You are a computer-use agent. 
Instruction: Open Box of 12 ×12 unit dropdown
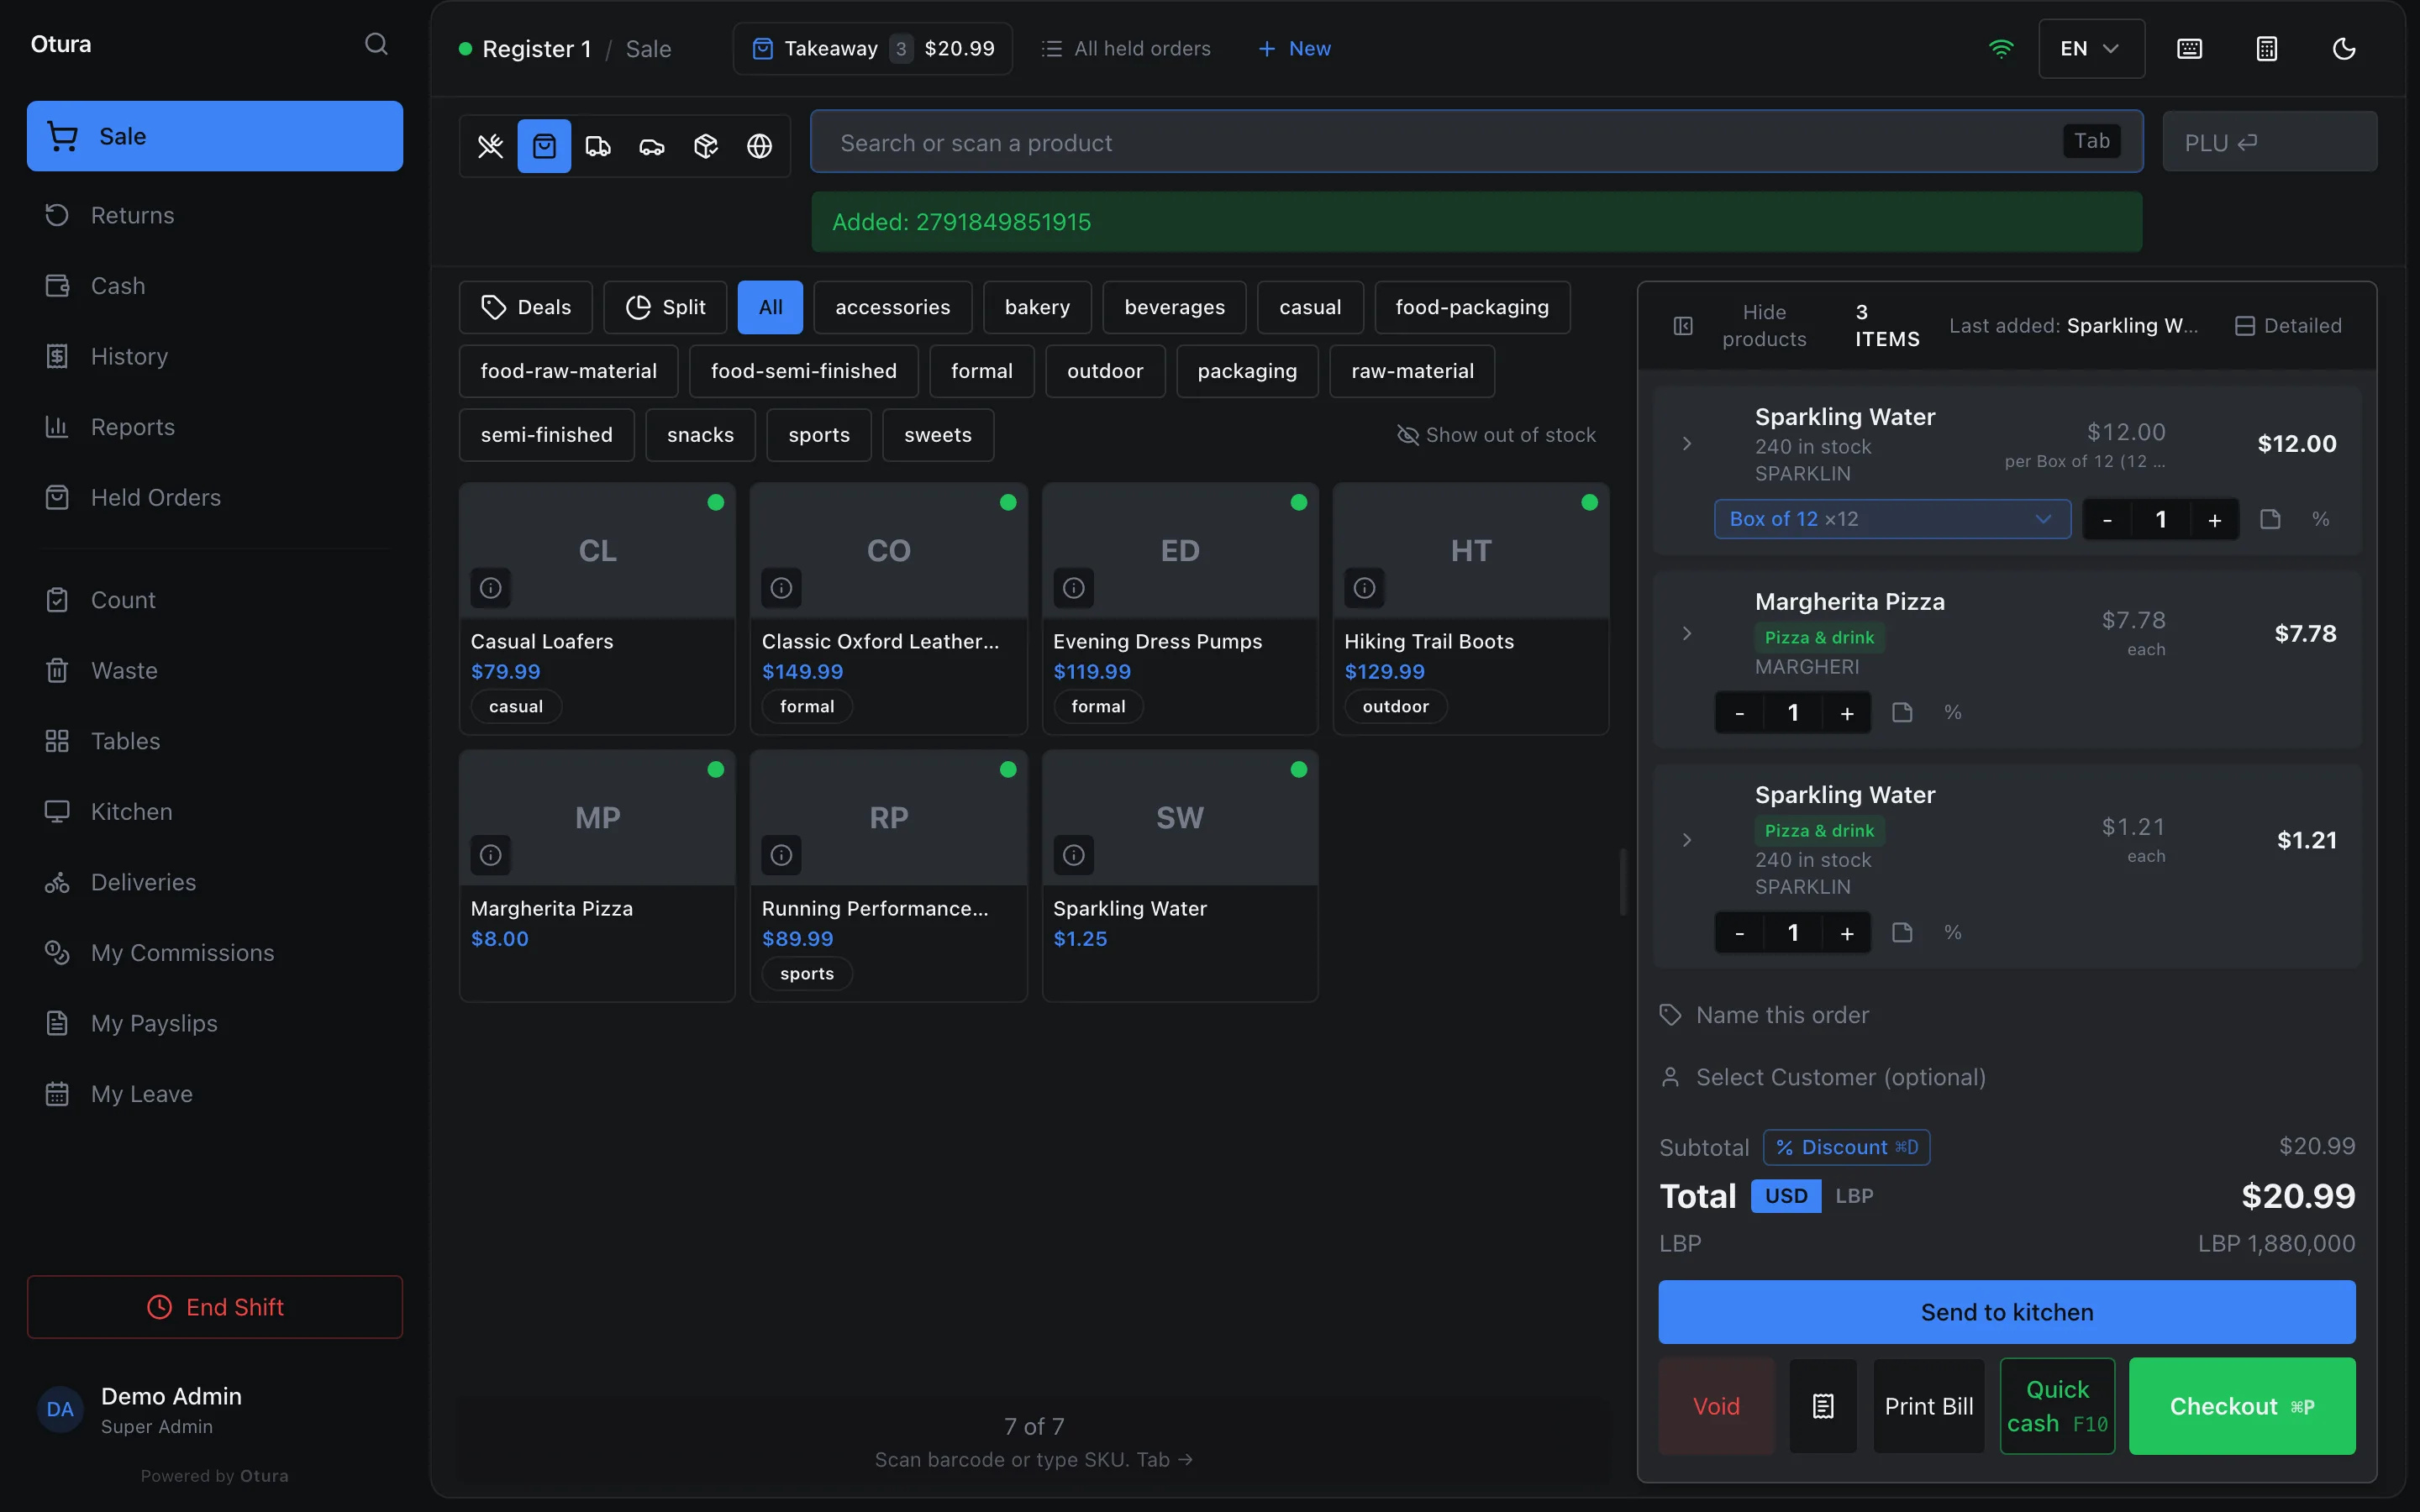coord(1892,519)
